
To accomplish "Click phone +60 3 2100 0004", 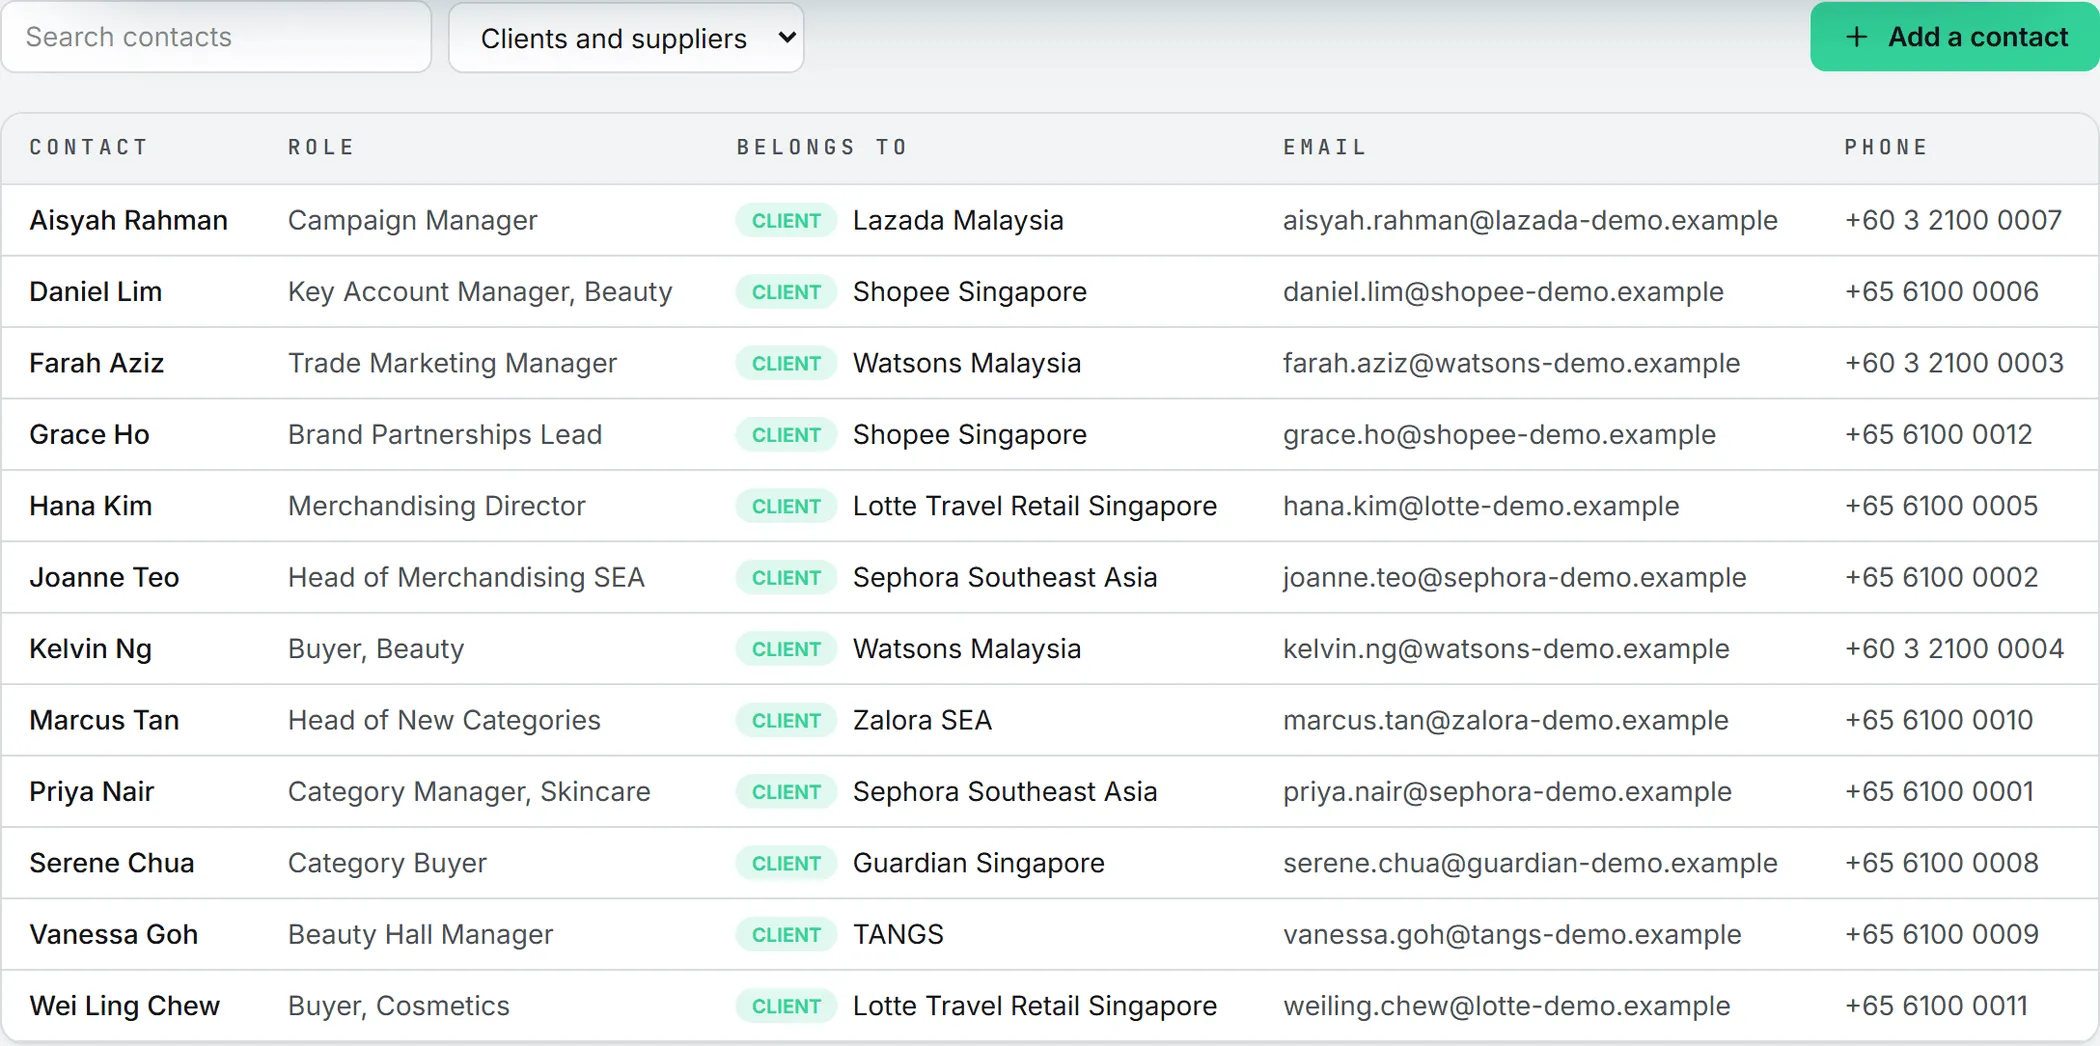I will pos(1954,649).
